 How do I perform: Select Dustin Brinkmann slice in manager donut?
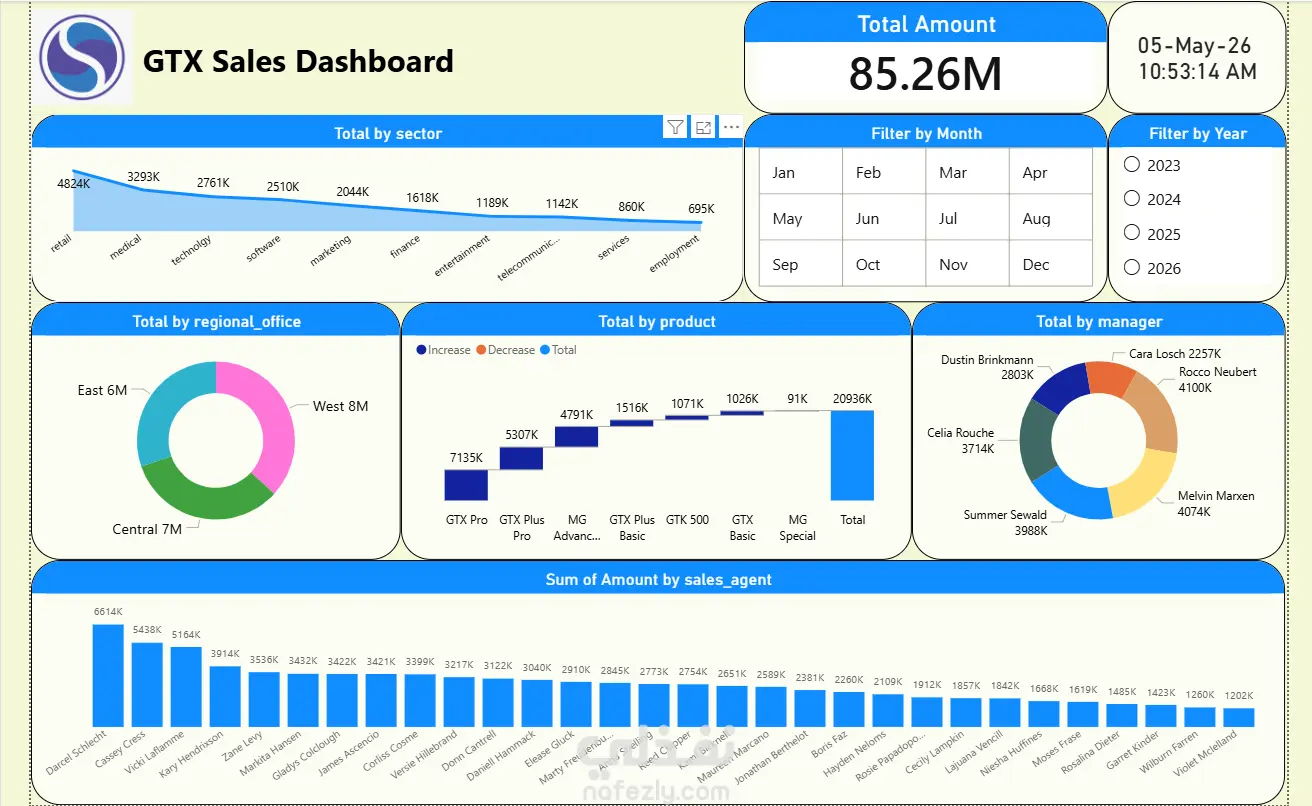1062,387
